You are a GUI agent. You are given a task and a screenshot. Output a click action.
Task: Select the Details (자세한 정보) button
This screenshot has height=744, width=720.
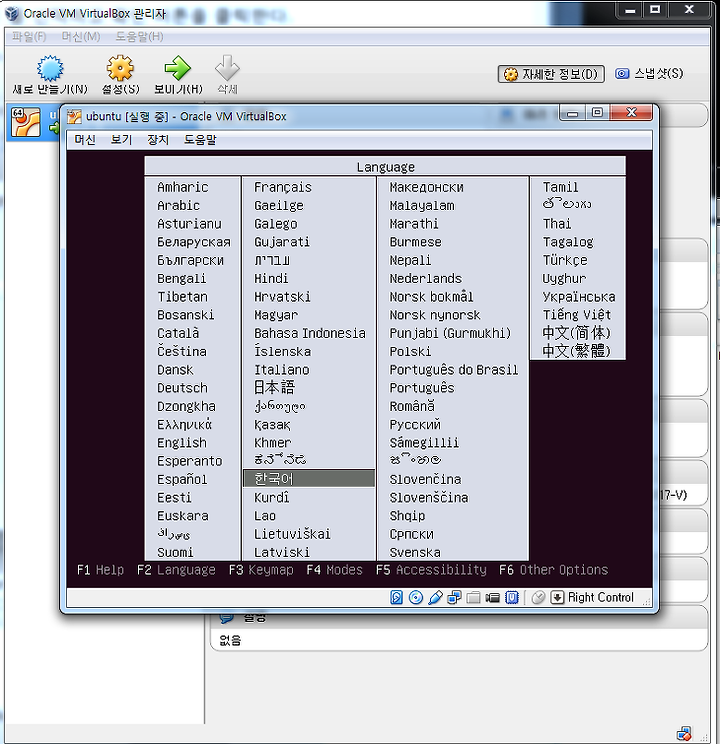pyautogui.click(x=551, y=74)
